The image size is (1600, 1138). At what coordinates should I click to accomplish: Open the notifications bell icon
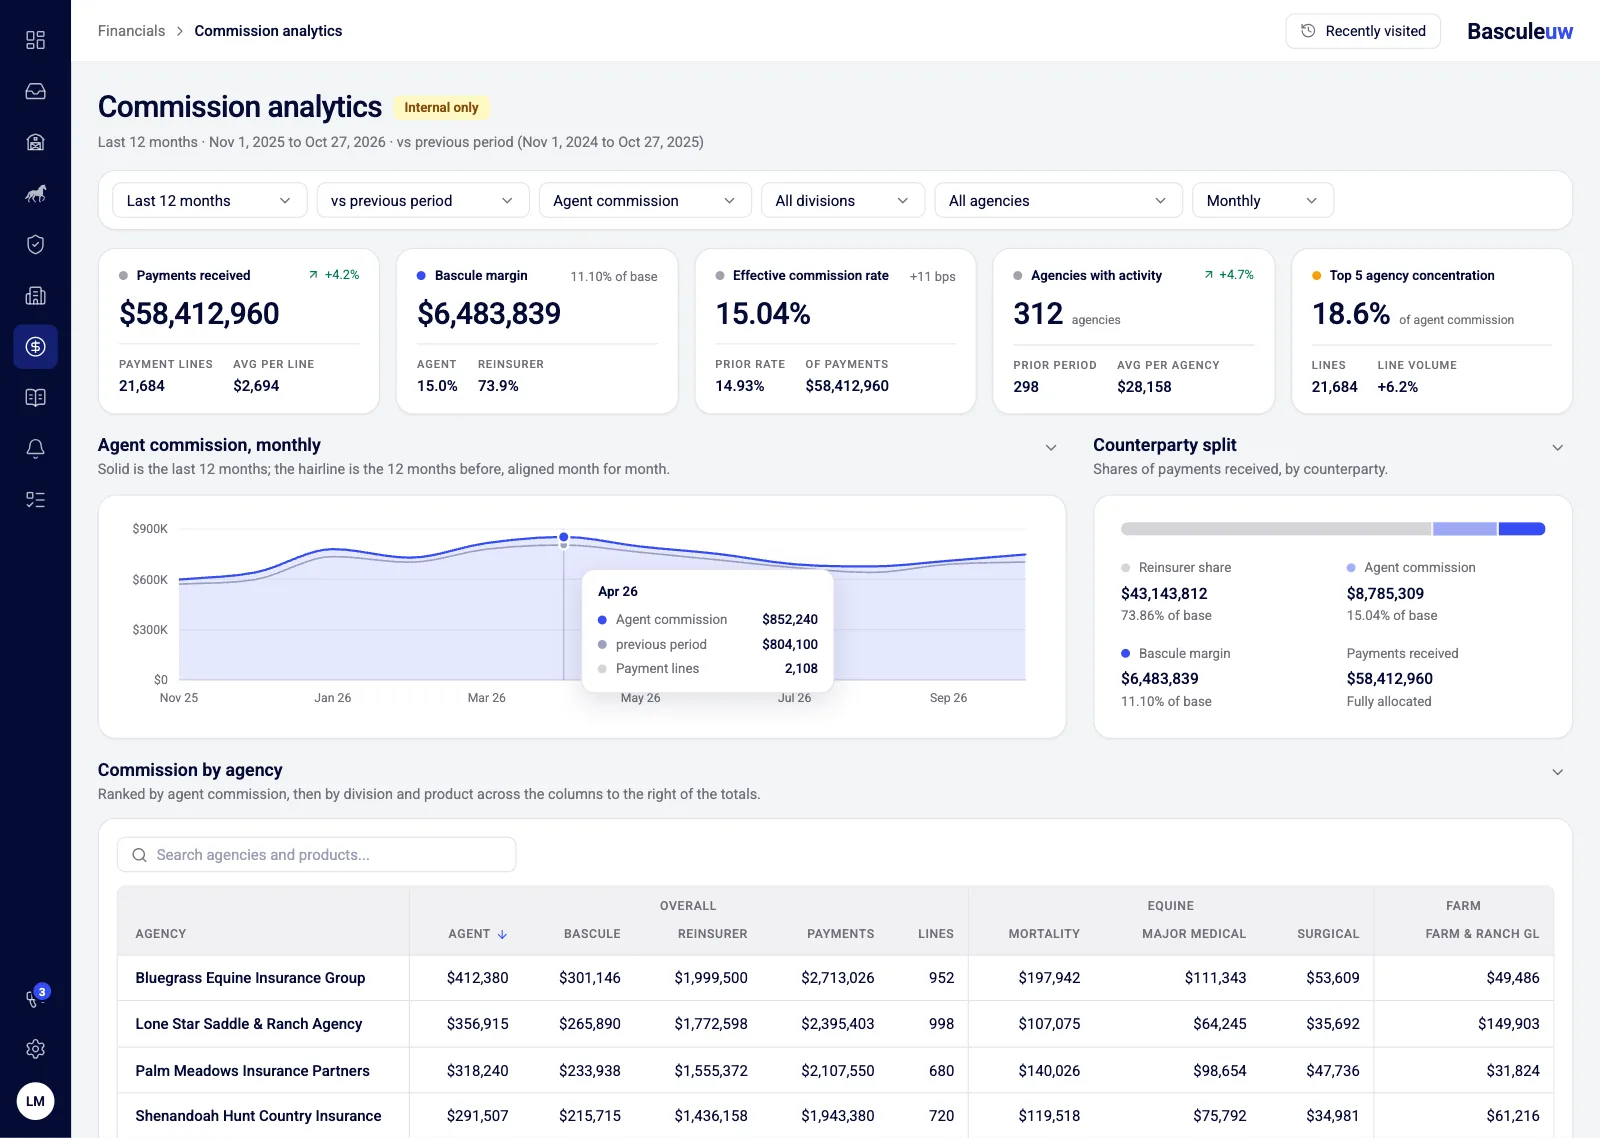coord(35,448)
